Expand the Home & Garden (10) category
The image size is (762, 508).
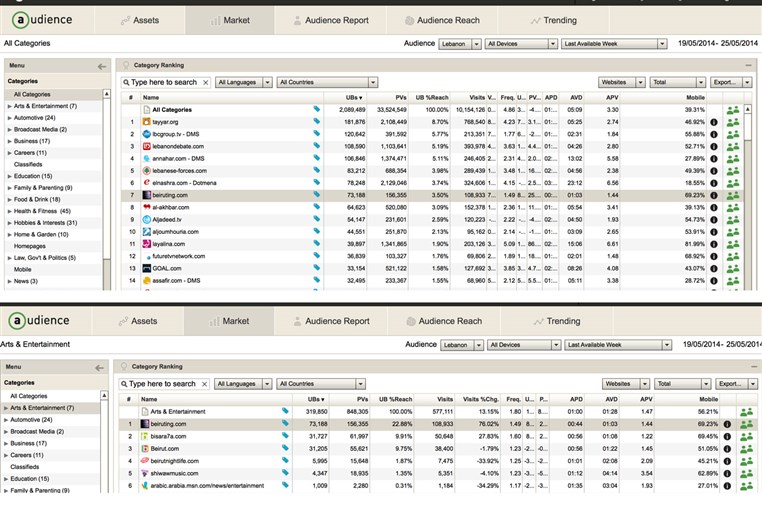9,235
